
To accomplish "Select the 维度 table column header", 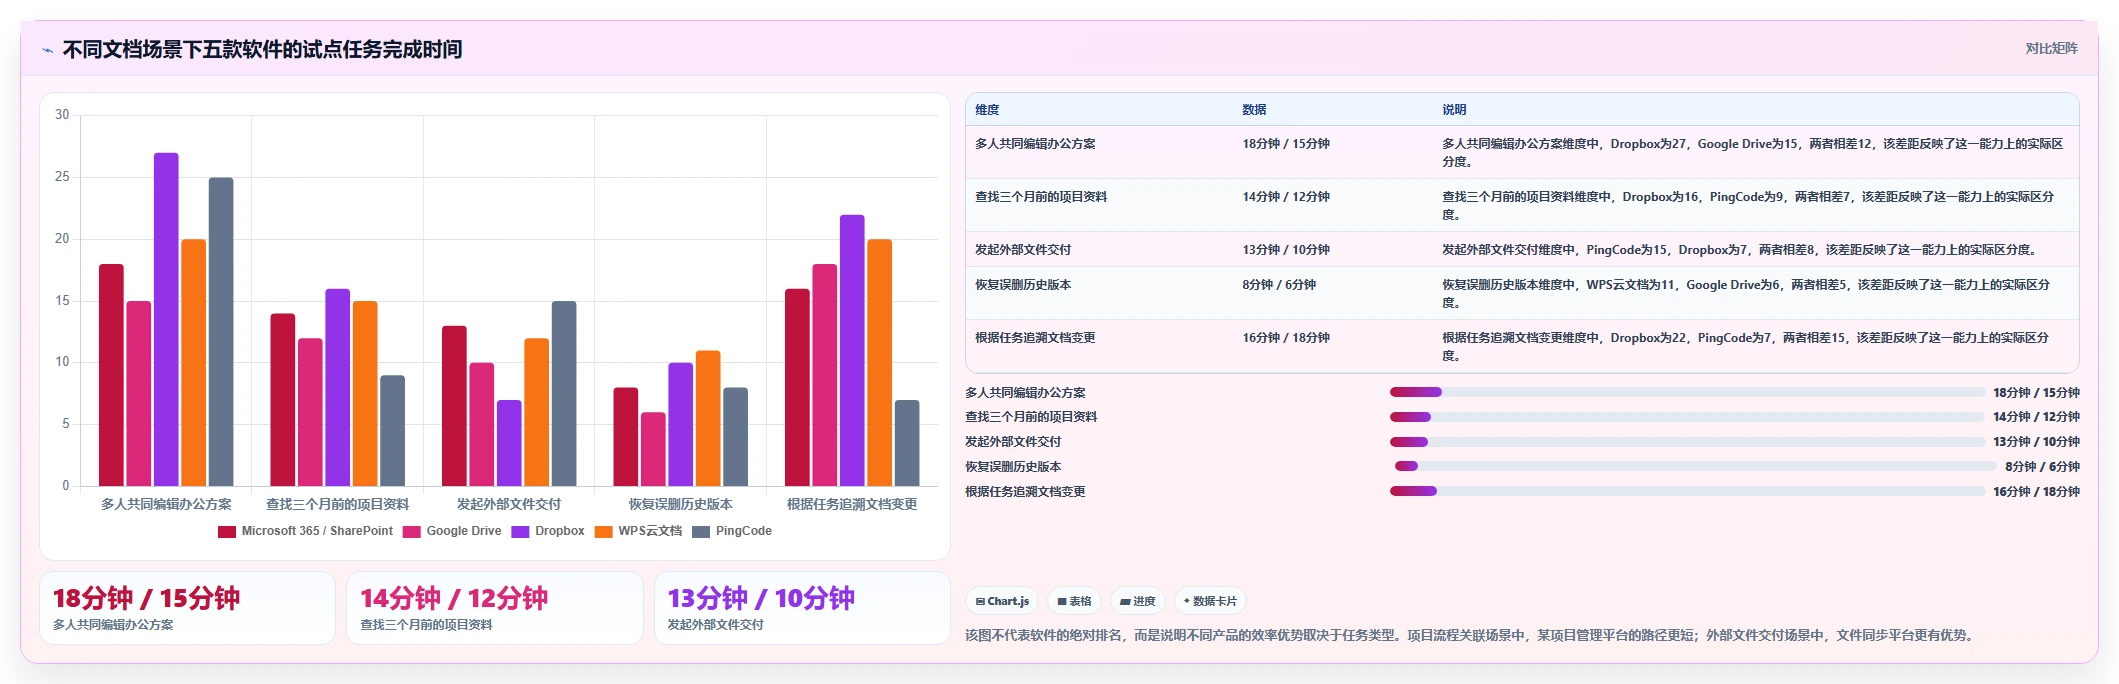I will pyautogui.click(x=987, y=110).
